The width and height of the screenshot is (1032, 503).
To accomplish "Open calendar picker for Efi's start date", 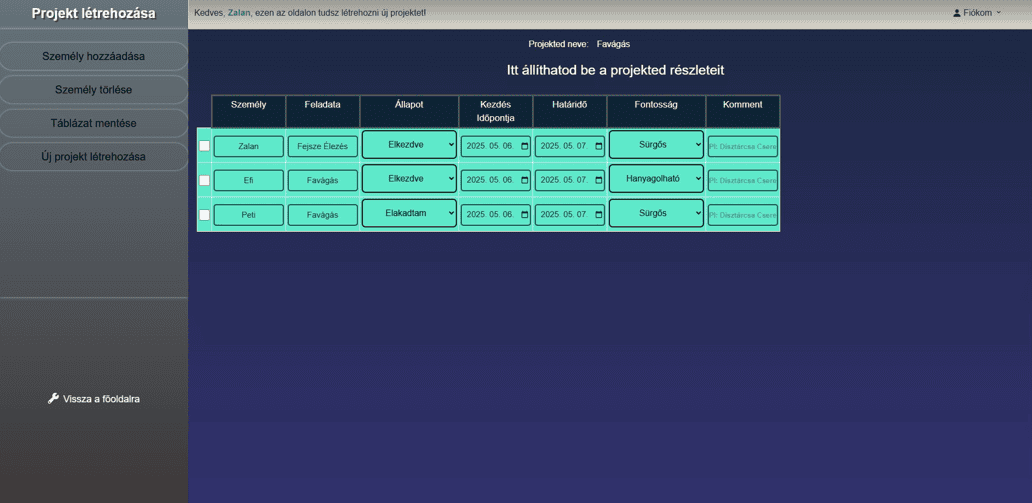I will coord(525,180).
